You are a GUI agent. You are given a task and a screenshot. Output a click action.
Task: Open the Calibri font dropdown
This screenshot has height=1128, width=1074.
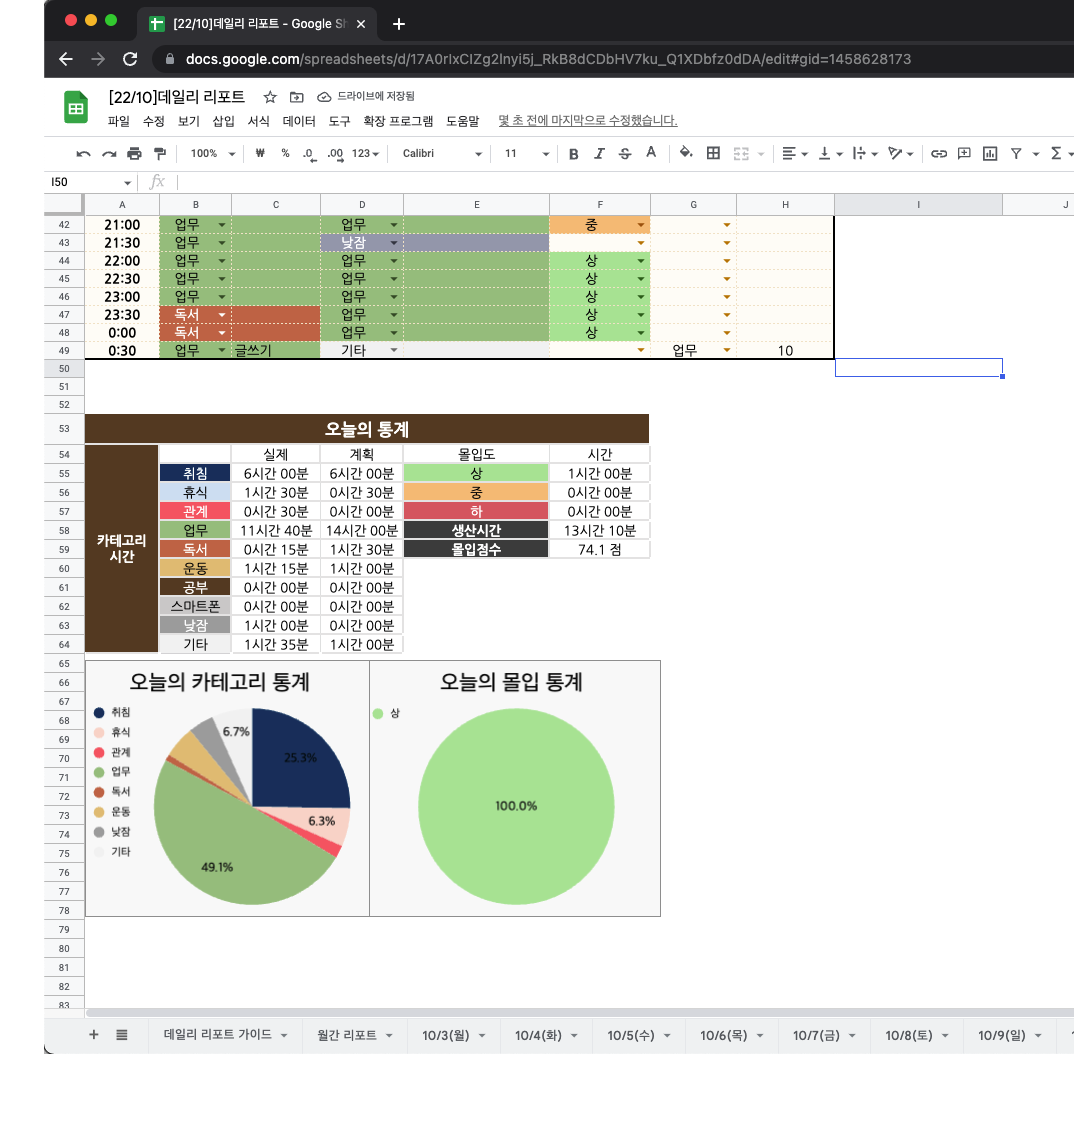coord(441,153)
